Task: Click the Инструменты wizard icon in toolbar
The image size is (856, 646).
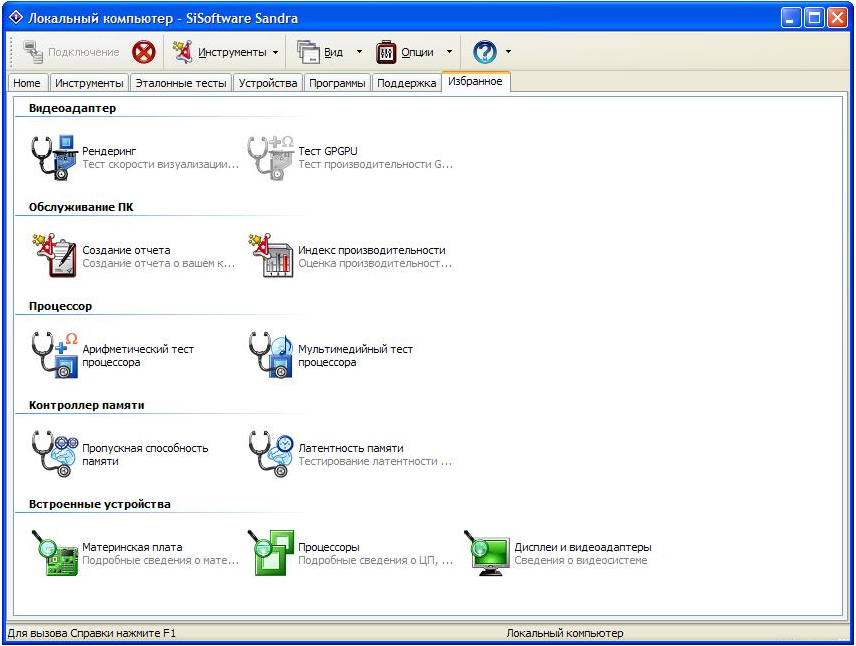Action: point(182,52)
